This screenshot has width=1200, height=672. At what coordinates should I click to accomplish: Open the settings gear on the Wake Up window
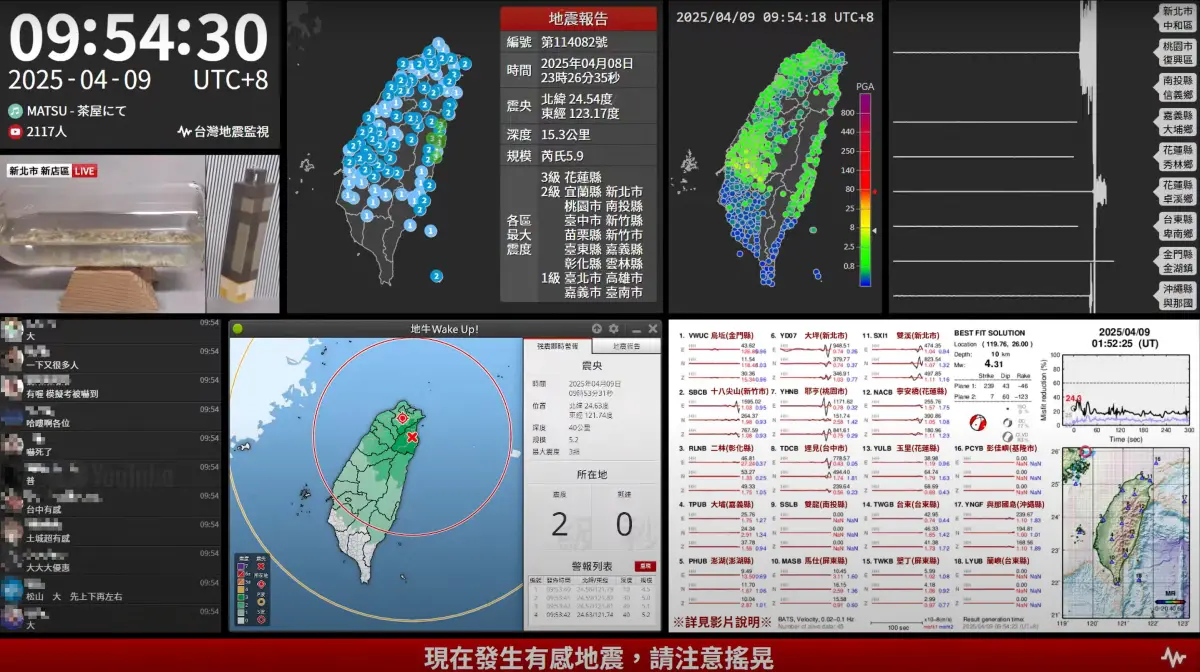pyautogui.click(x=614, y=330)
